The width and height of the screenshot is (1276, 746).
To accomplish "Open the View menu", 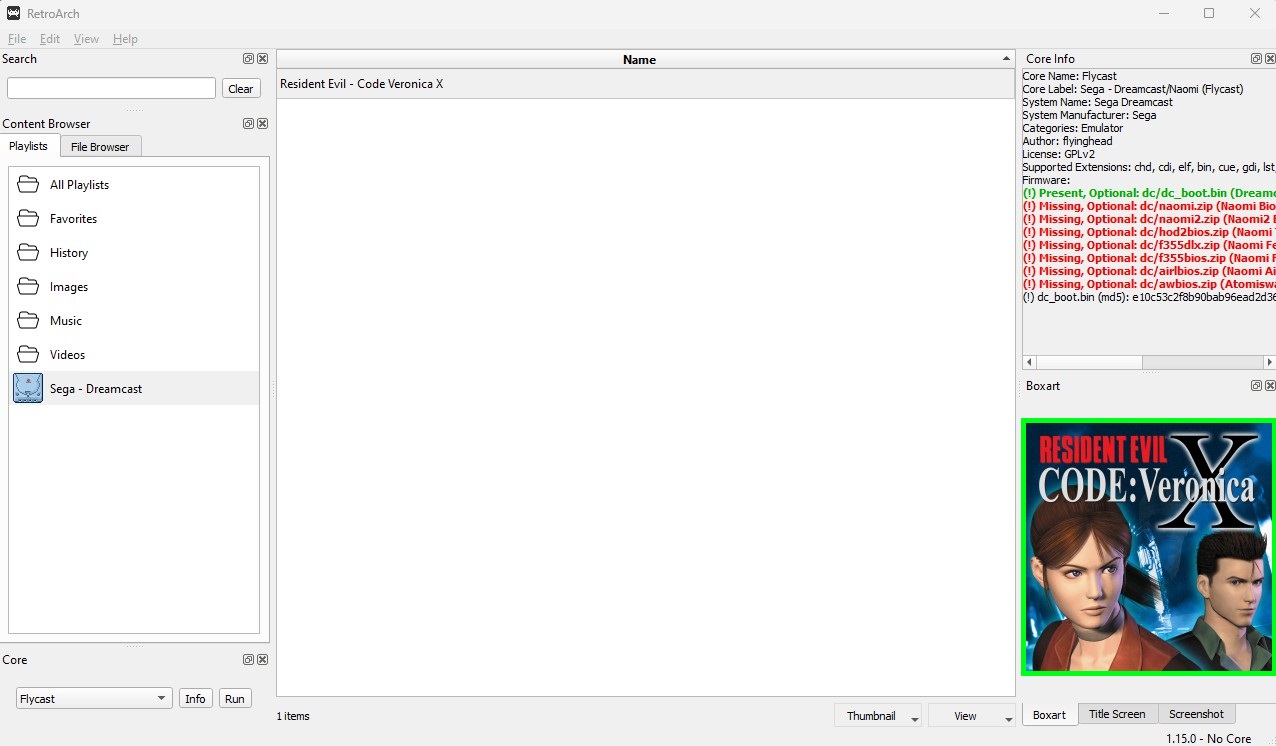I will pyautogui.click(x=86, y=39).
